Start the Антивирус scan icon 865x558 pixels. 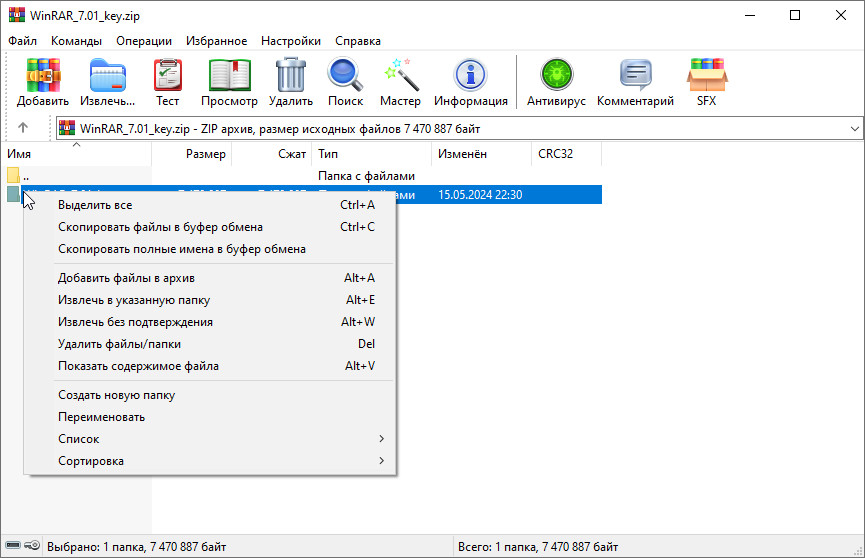(x=556, y=75)
